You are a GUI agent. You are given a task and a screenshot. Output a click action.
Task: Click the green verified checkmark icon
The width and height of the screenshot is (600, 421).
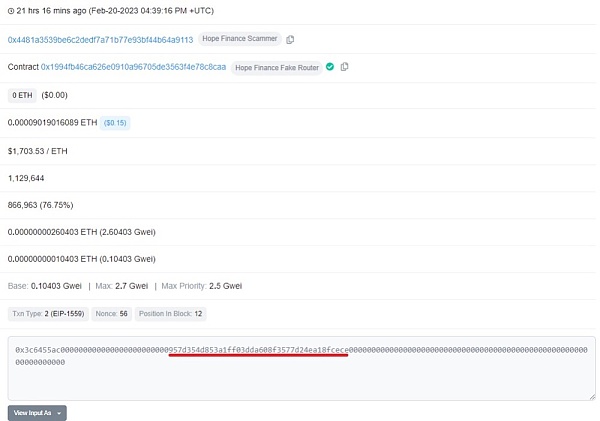point(330,67)
